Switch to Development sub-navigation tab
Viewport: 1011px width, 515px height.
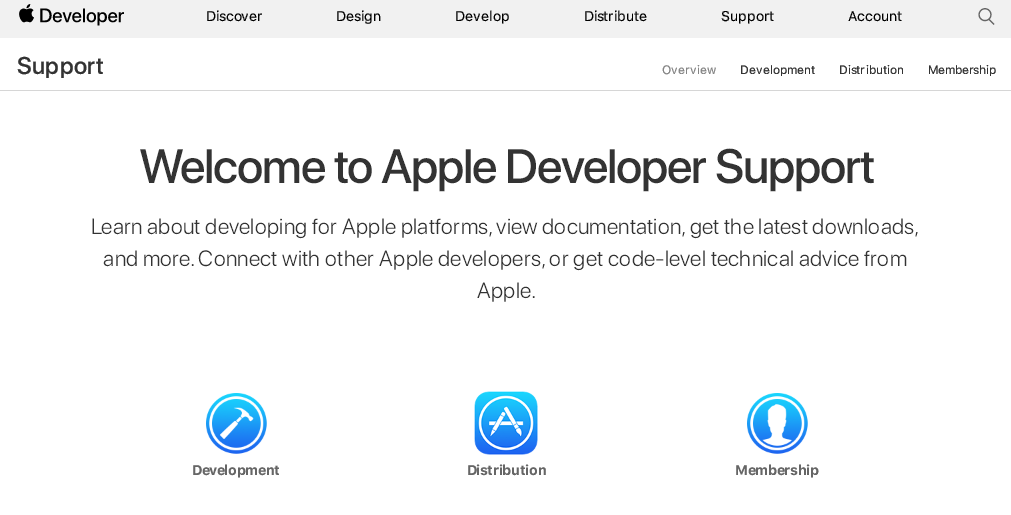(x=778, y=70)
